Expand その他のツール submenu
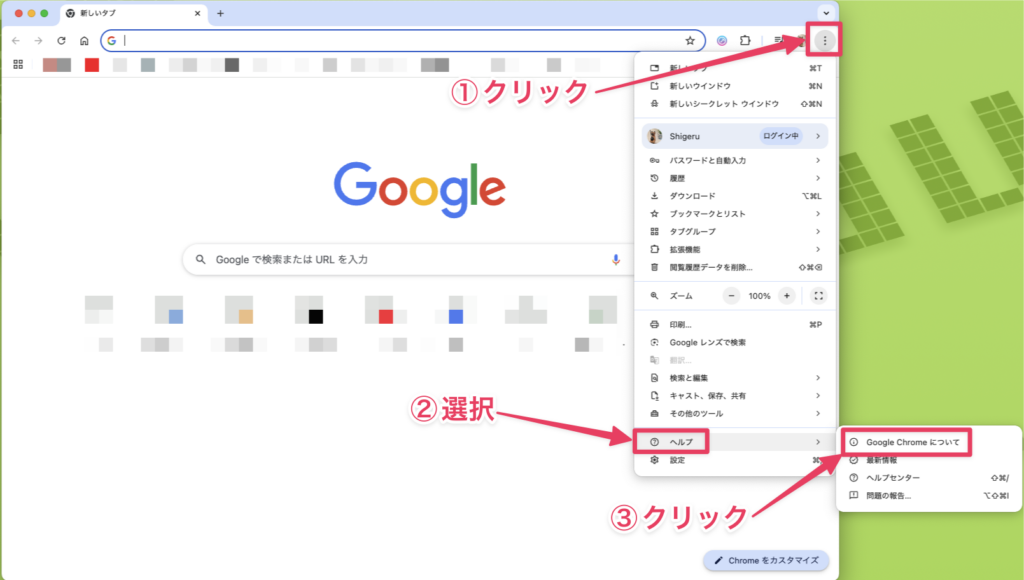Screen dimensions: 1024x580 pos(735,413)
